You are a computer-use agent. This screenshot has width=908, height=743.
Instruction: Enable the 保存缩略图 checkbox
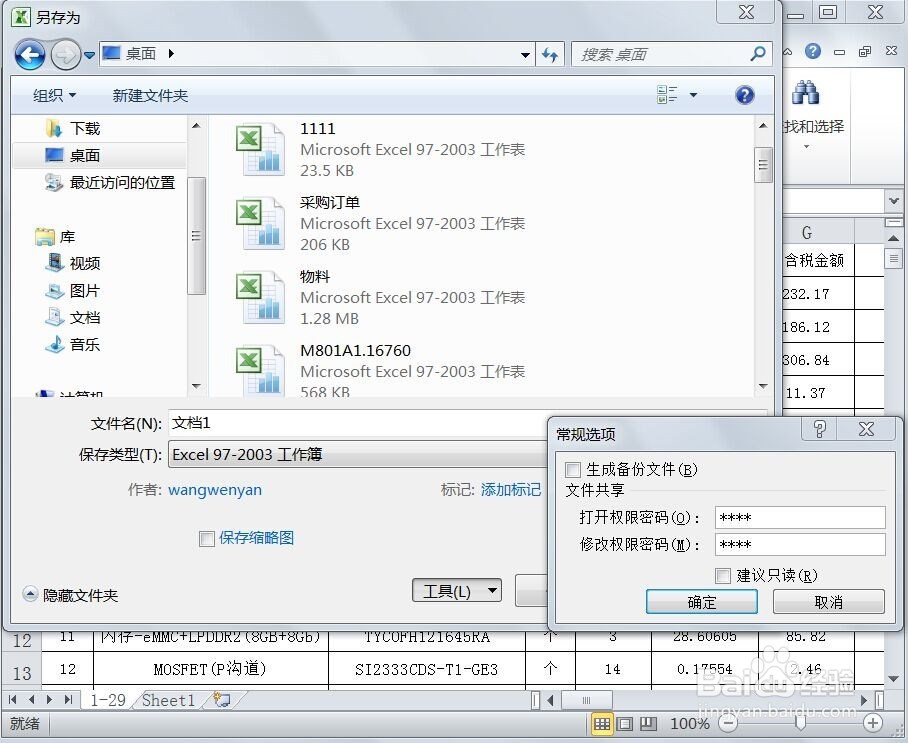click(x=206, y=539)
